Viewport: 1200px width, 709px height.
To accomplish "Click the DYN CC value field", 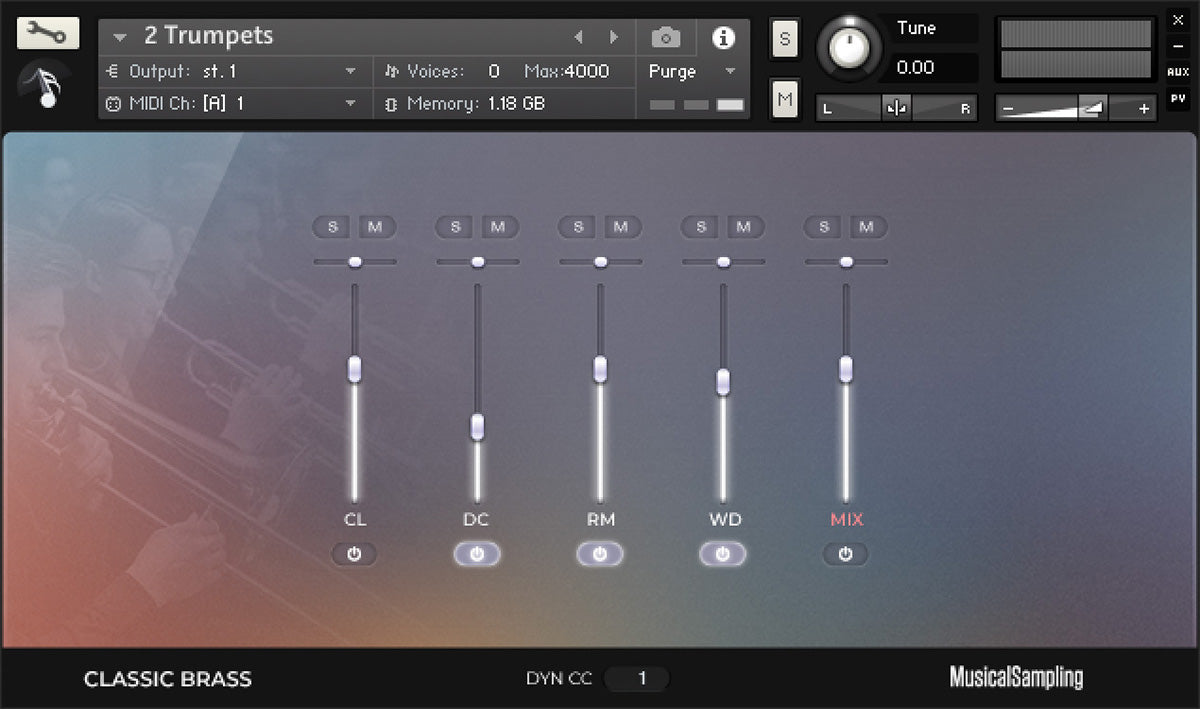I will pos(637,679).
